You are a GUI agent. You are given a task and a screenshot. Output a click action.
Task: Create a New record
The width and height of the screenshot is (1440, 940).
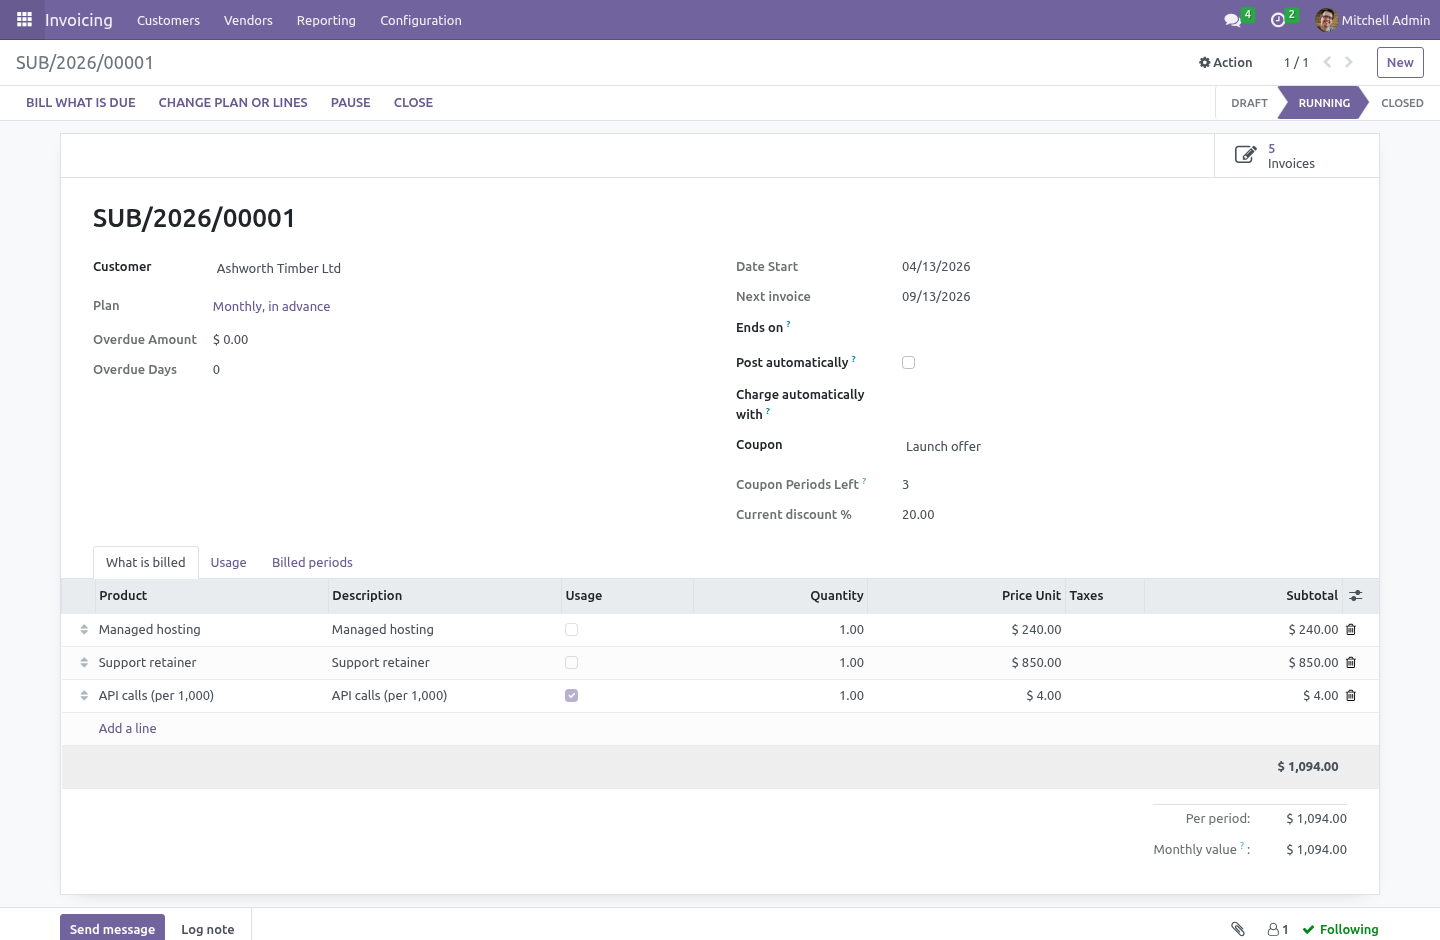(1400, 62)
